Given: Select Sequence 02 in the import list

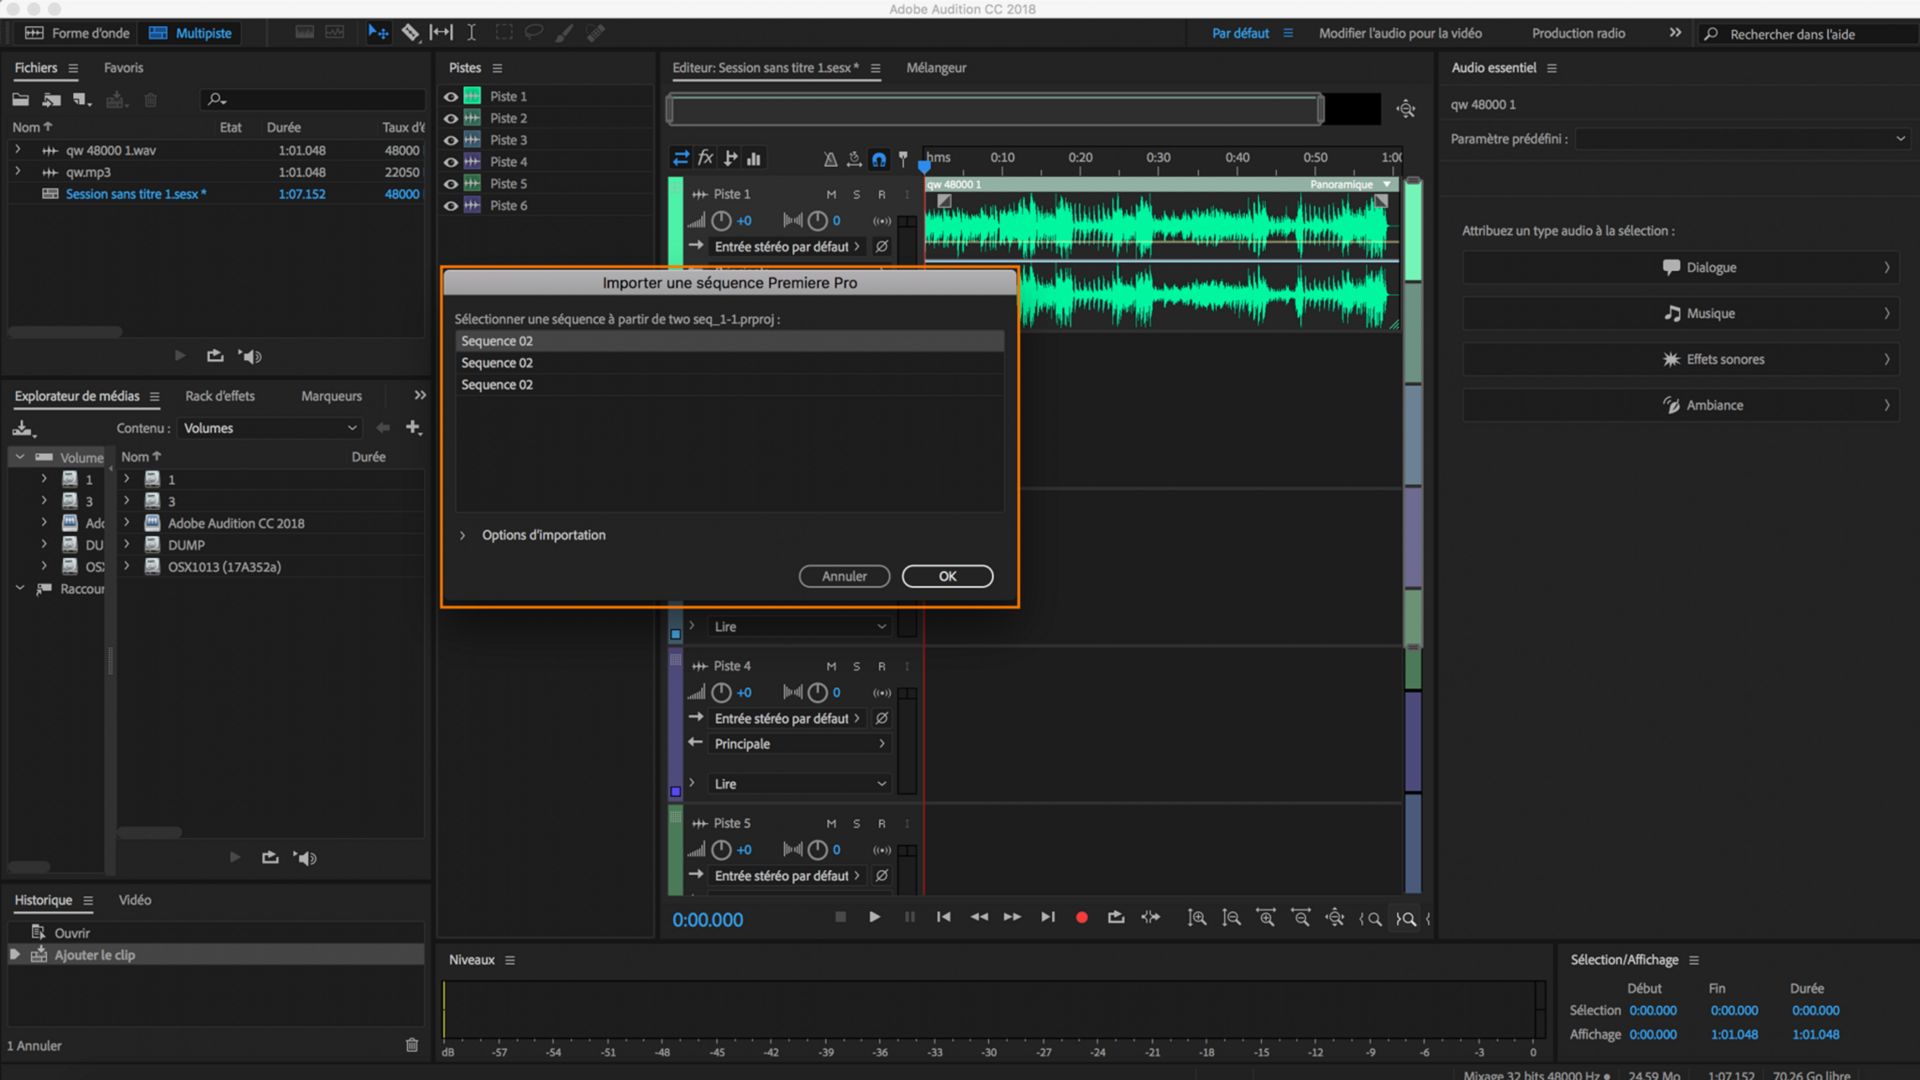Looking at the screenshot, I should tap(729, 341).
